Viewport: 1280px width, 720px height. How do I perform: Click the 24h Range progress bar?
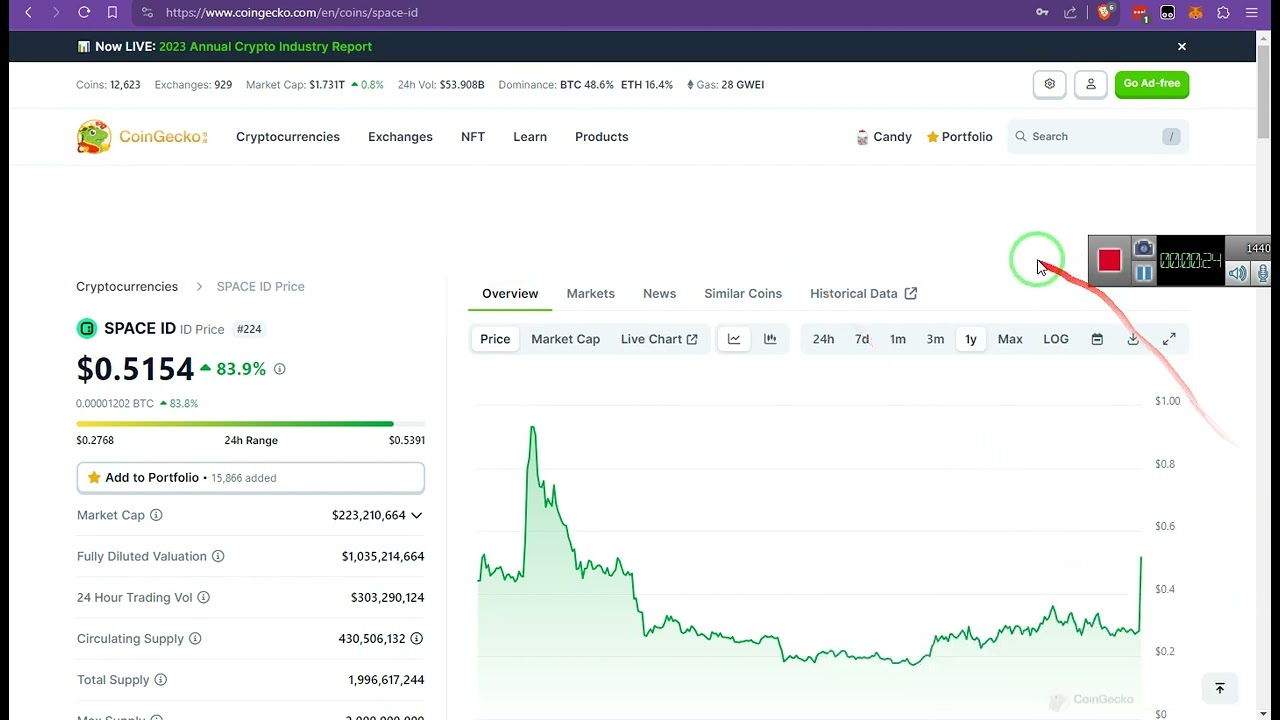[250, 424]
